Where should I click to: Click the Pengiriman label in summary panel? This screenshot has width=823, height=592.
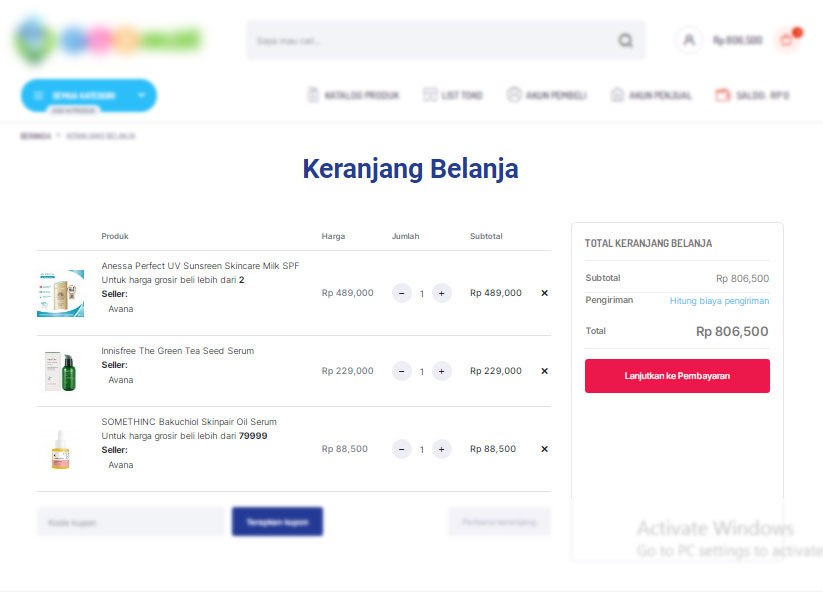609,300
